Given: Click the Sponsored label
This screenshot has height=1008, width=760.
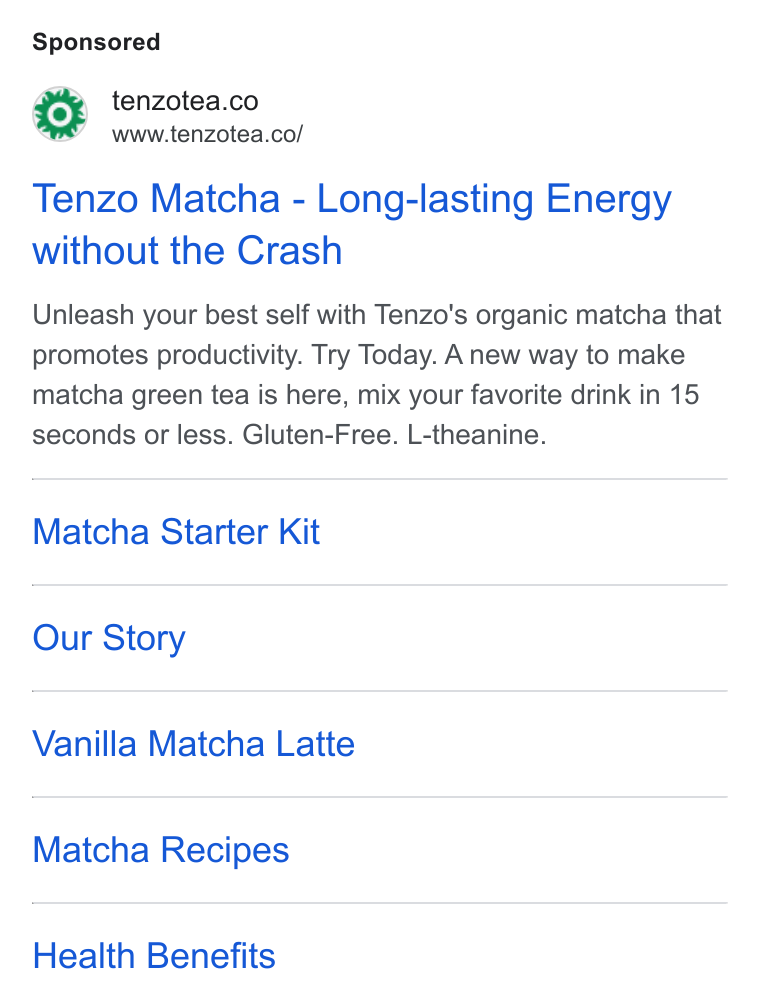Looking at the screenshot, I should tap(96, 42).
